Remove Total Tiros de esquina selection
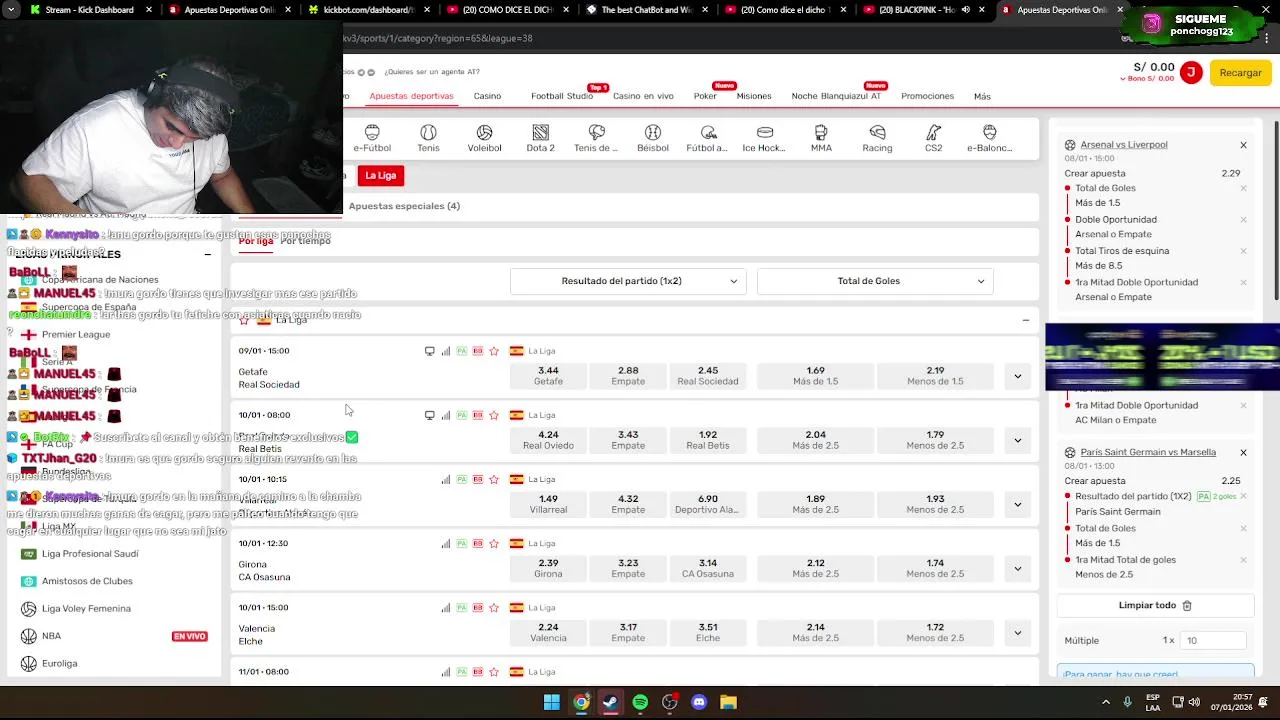Image resolution: width=1280 pixels, height=720 pixels. coord(1243,251)
